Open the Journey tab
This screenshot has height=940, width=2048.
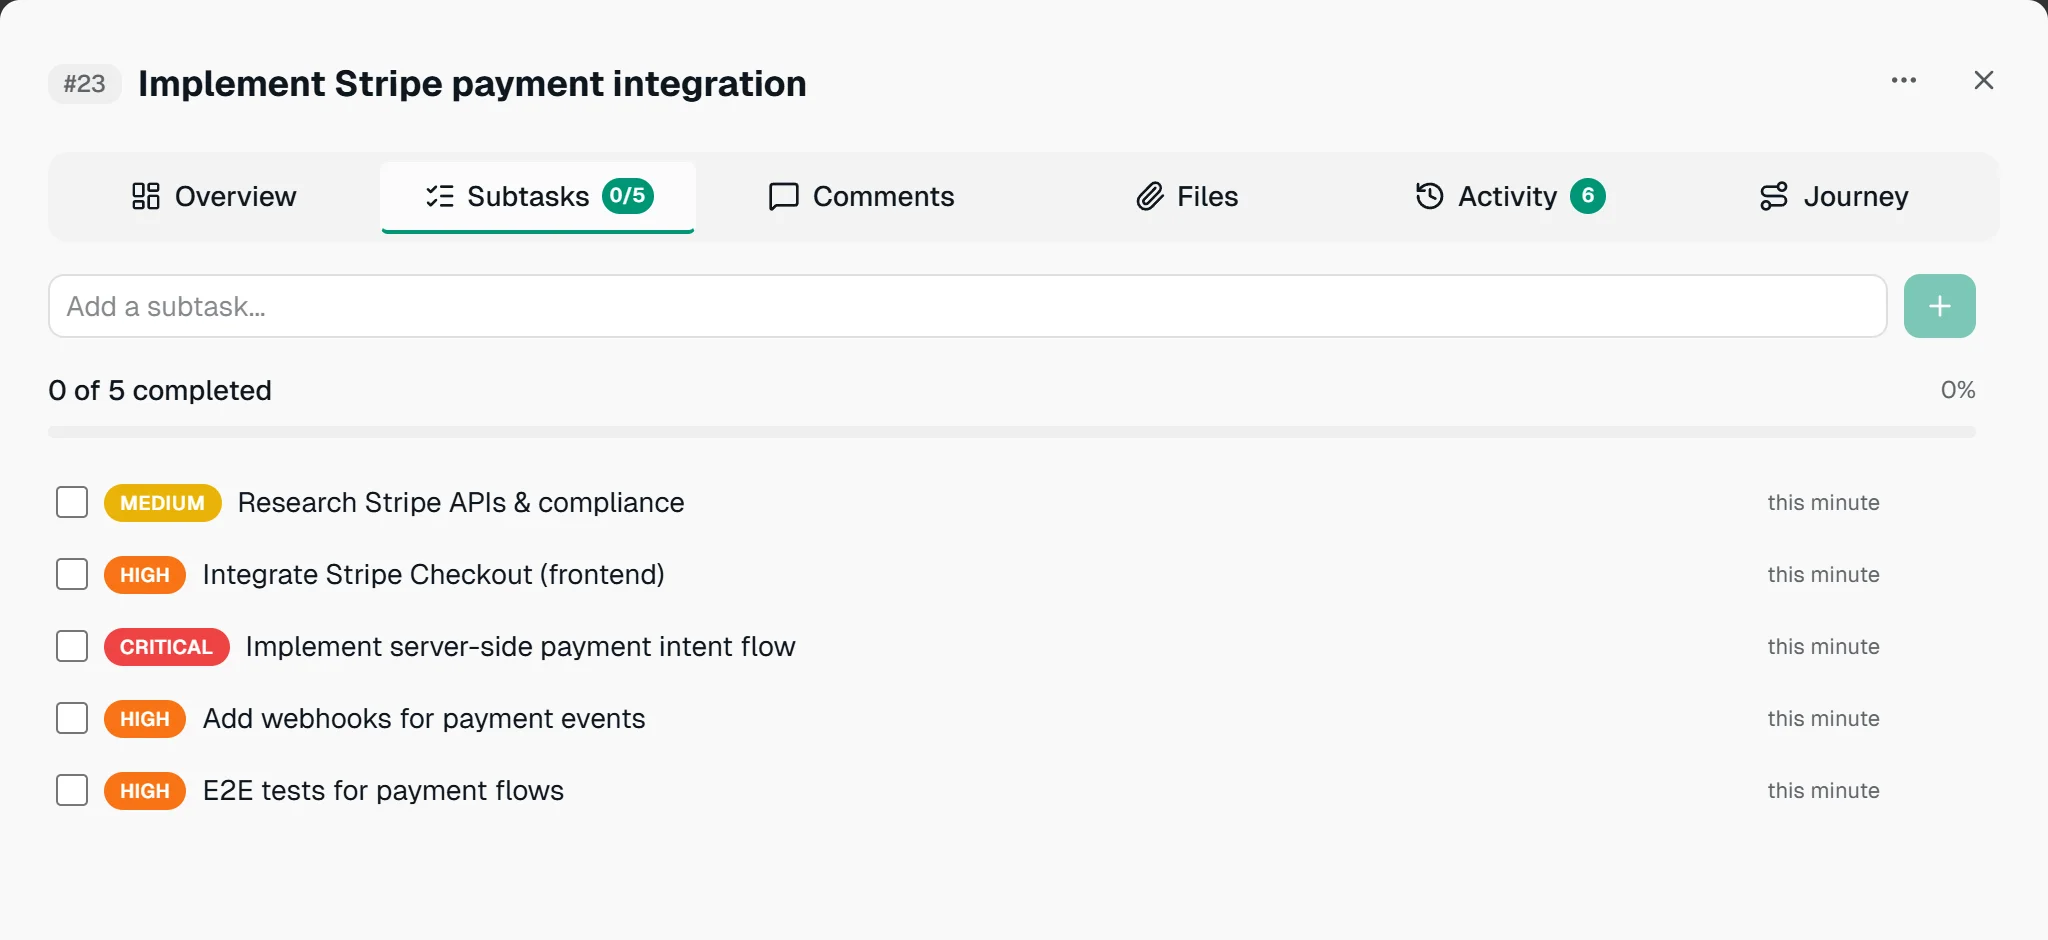pyautogui.click(x=1834, y=196)
